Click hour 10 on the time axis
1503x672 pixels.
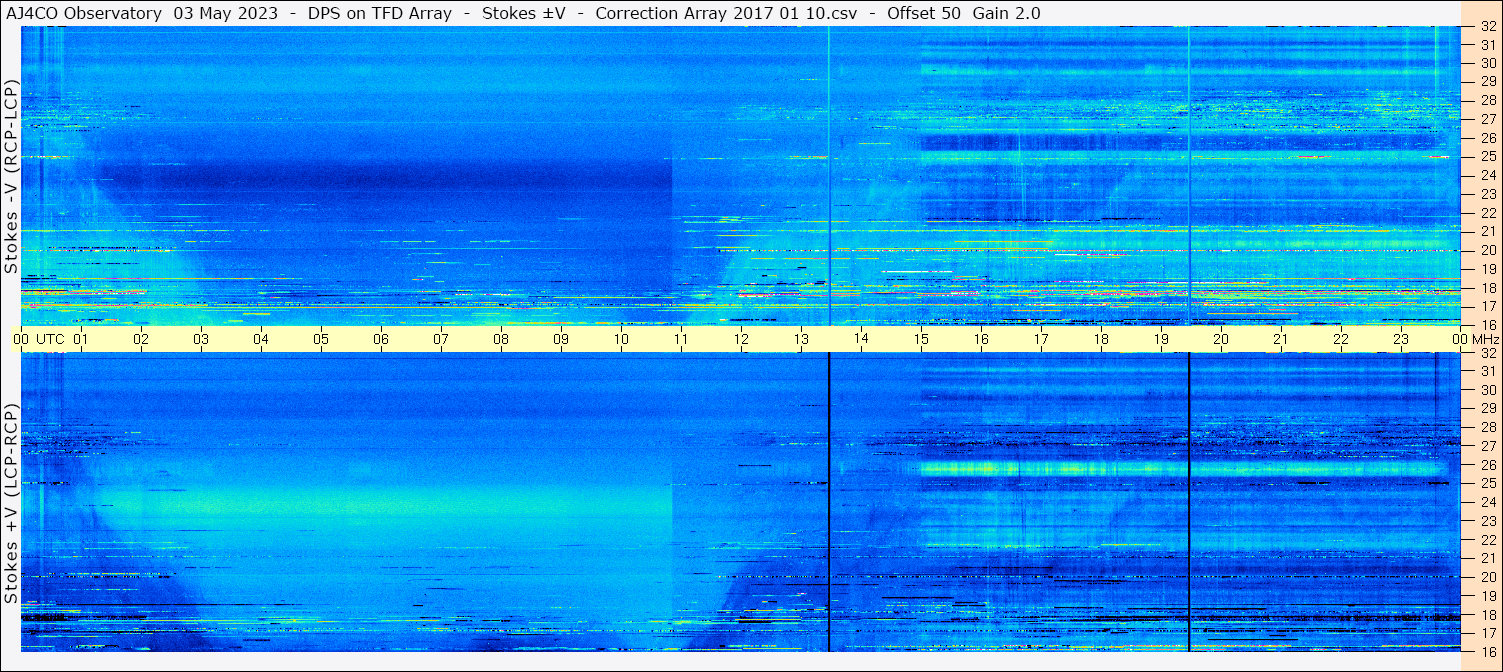click(621, 339)
